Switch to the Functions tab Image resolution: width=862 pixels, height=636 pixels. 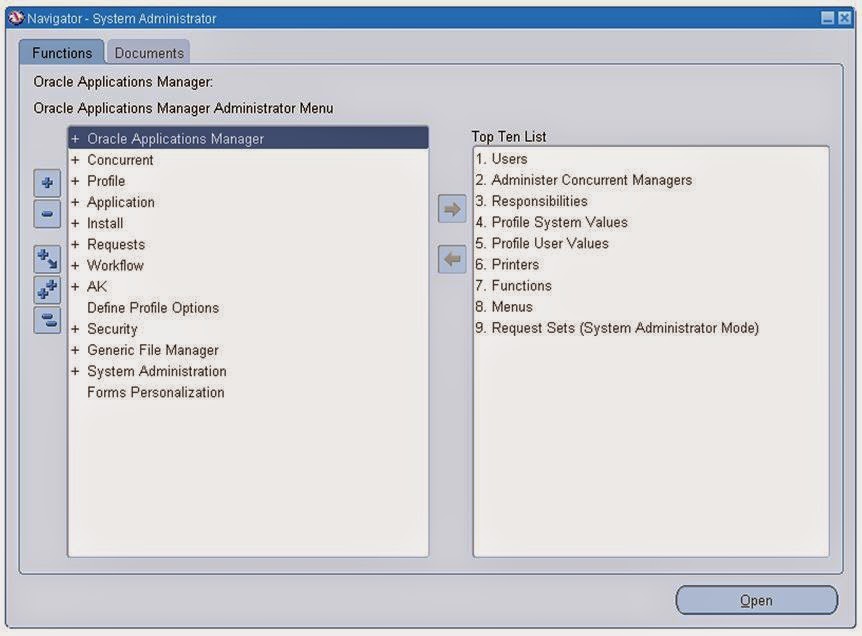(62, 53)
